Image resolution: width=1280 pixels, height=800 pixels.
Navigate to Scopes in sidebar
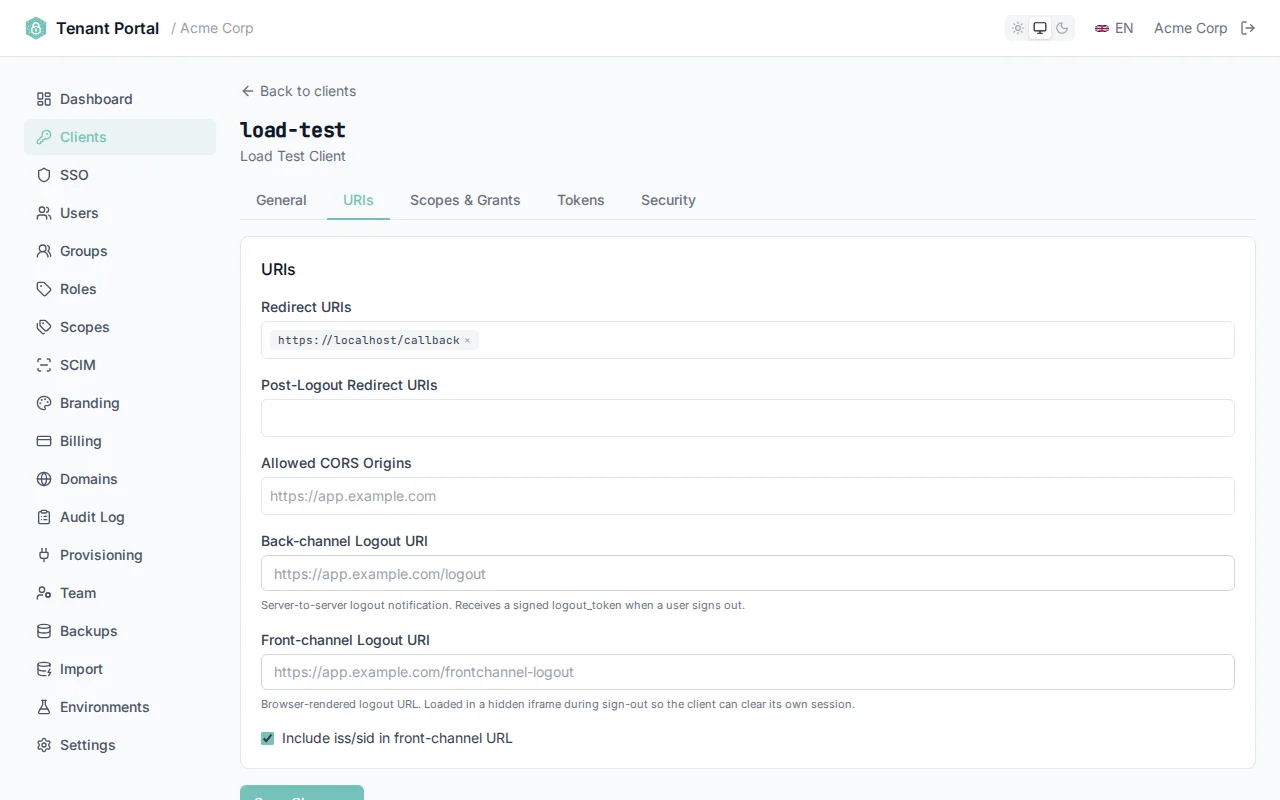(120, 327)
